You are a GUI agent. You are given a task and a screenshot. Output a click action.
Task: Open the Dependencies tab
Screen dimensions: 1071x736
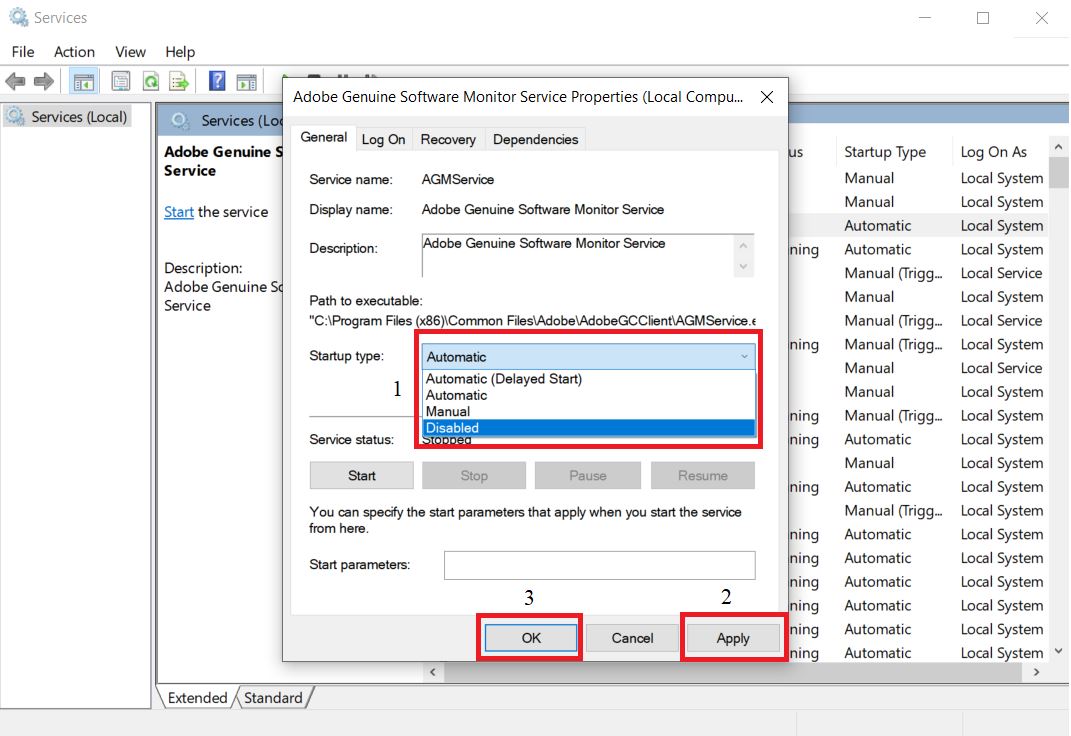click(x=535, y=140)
